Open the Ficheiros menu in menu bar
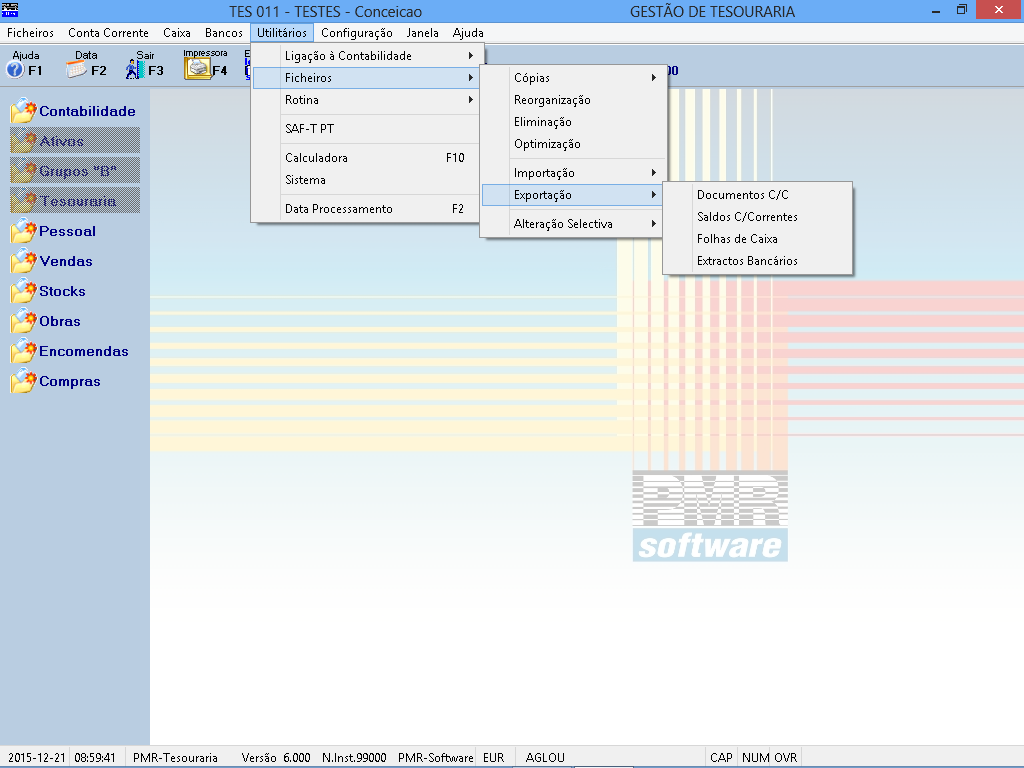Screen dimensions: 1024x768 coord(30,33)
